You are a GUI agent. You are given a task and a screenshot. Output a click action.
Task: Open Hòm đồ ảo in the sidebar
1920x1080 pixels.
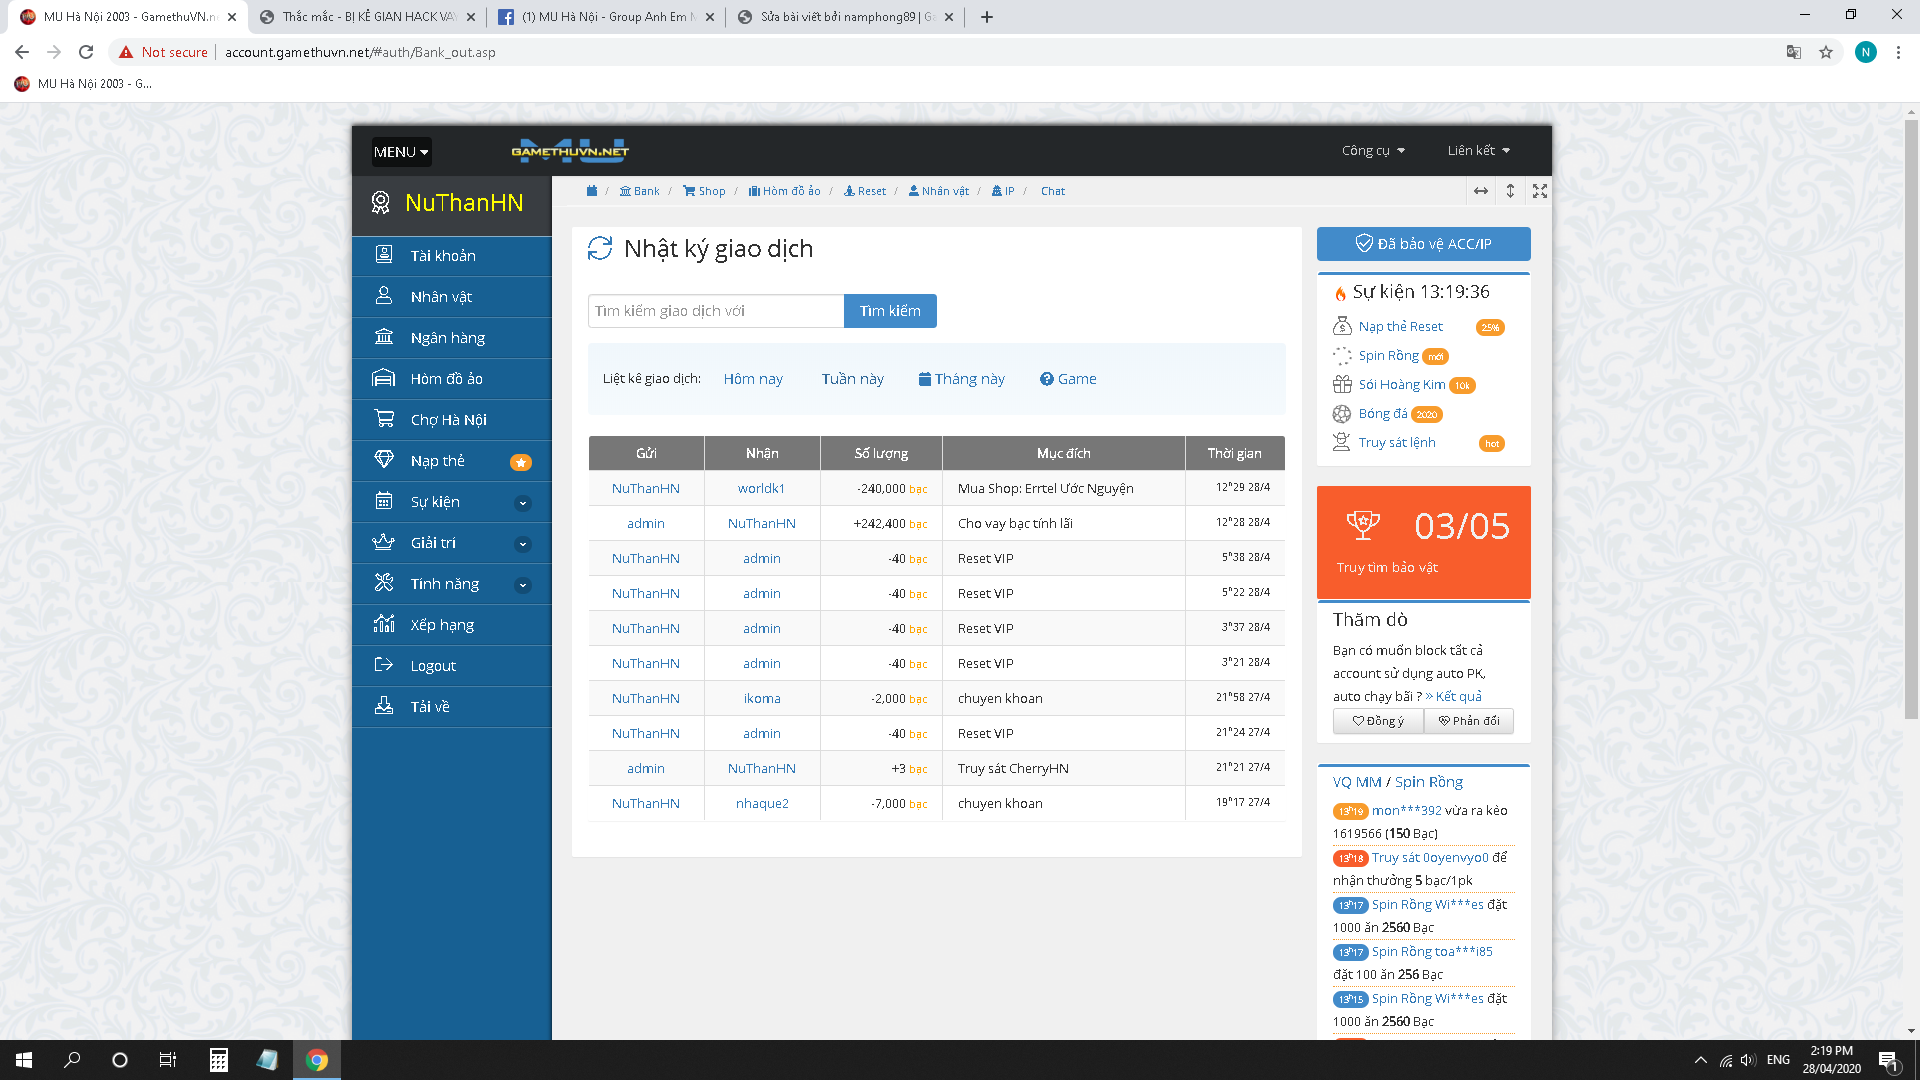[446, 379]
